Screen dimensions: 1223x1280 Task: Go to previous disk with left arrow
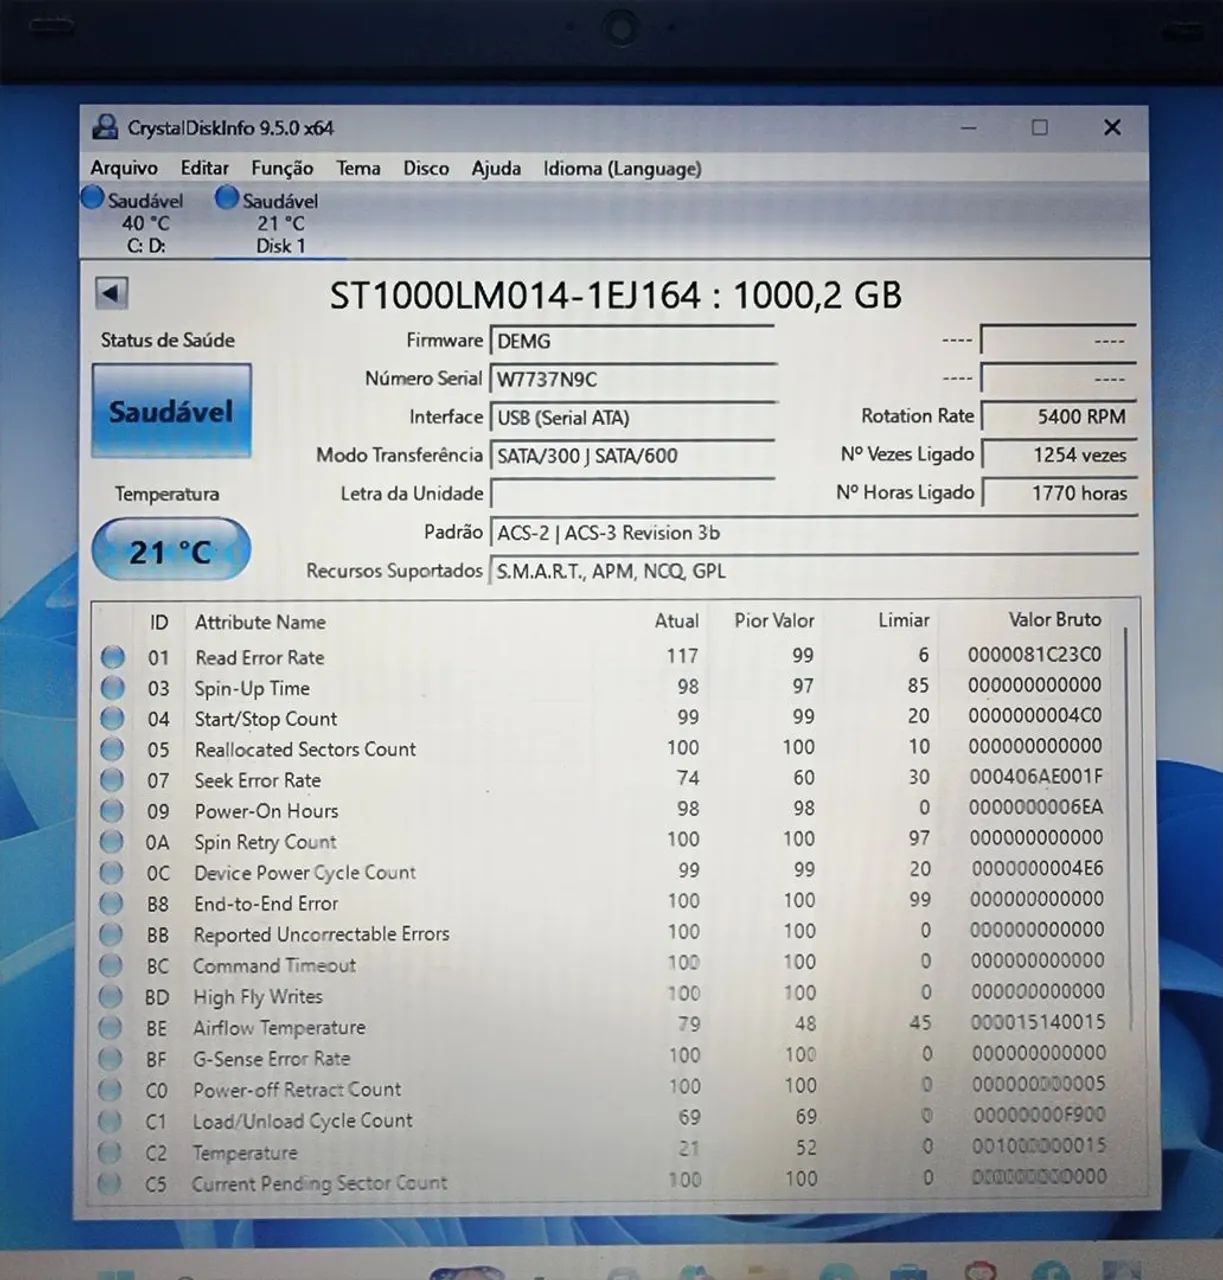(x=111, y=293)
